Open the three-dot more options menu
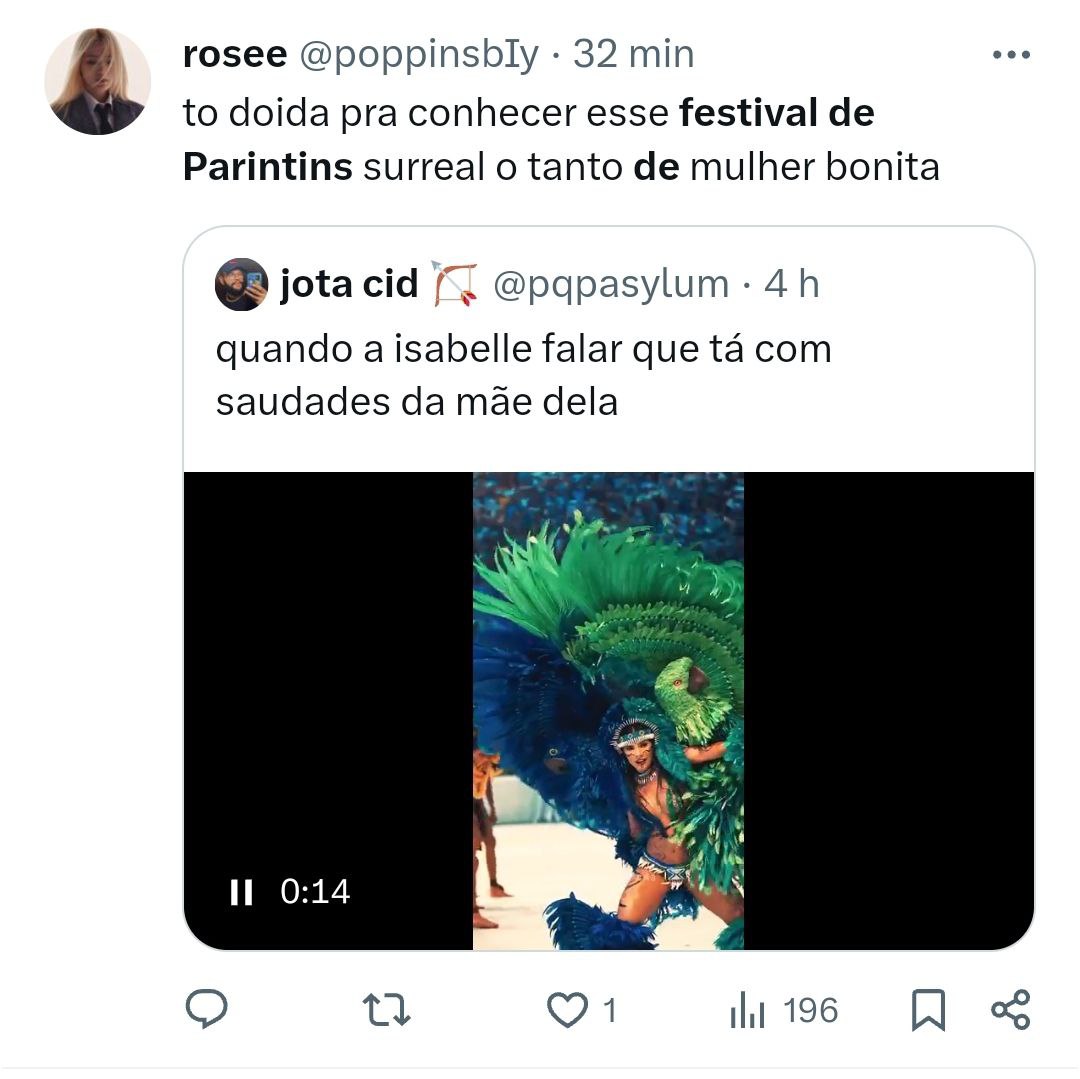 pyautogui.click(x=1011, y=54)
